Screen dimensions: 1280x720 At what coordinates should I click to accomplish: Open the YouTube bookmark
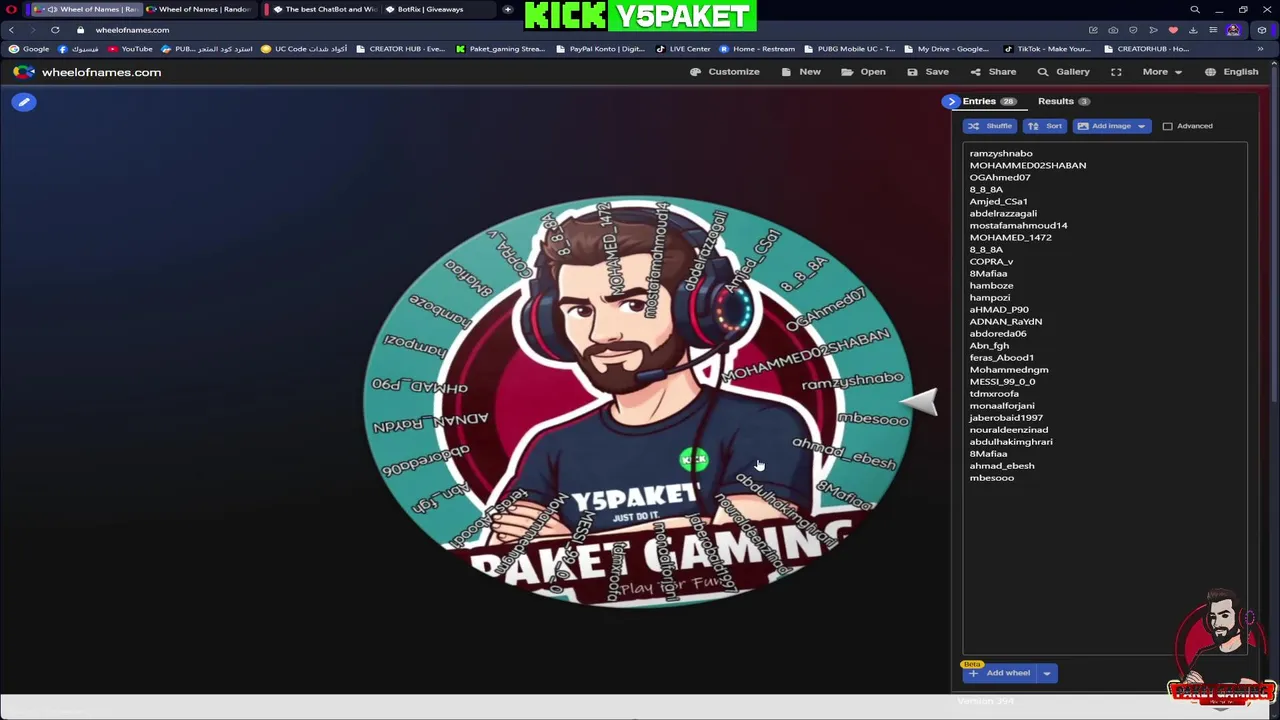tap(130, 49)
